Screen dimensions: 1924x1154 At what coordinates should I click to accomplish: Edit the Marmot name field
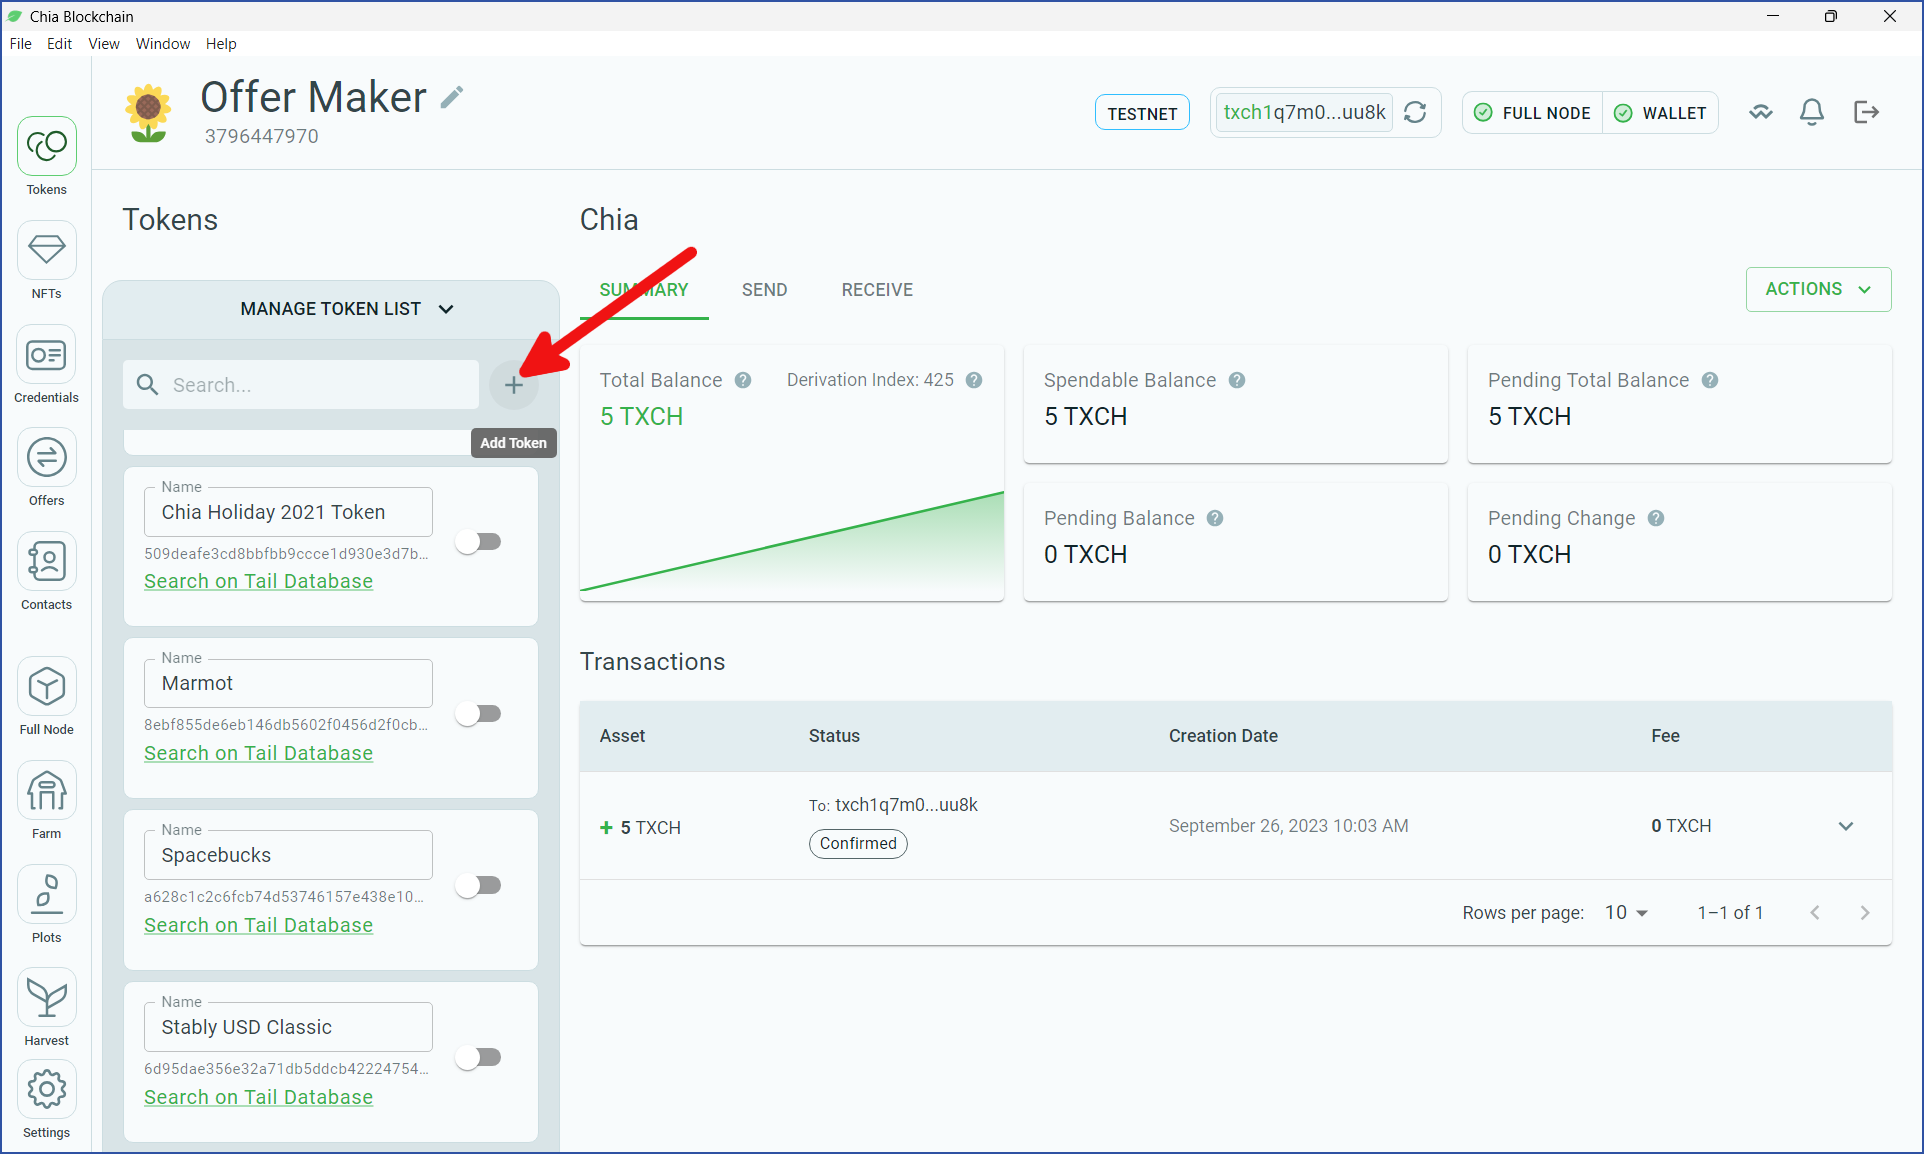click(288, 683)
